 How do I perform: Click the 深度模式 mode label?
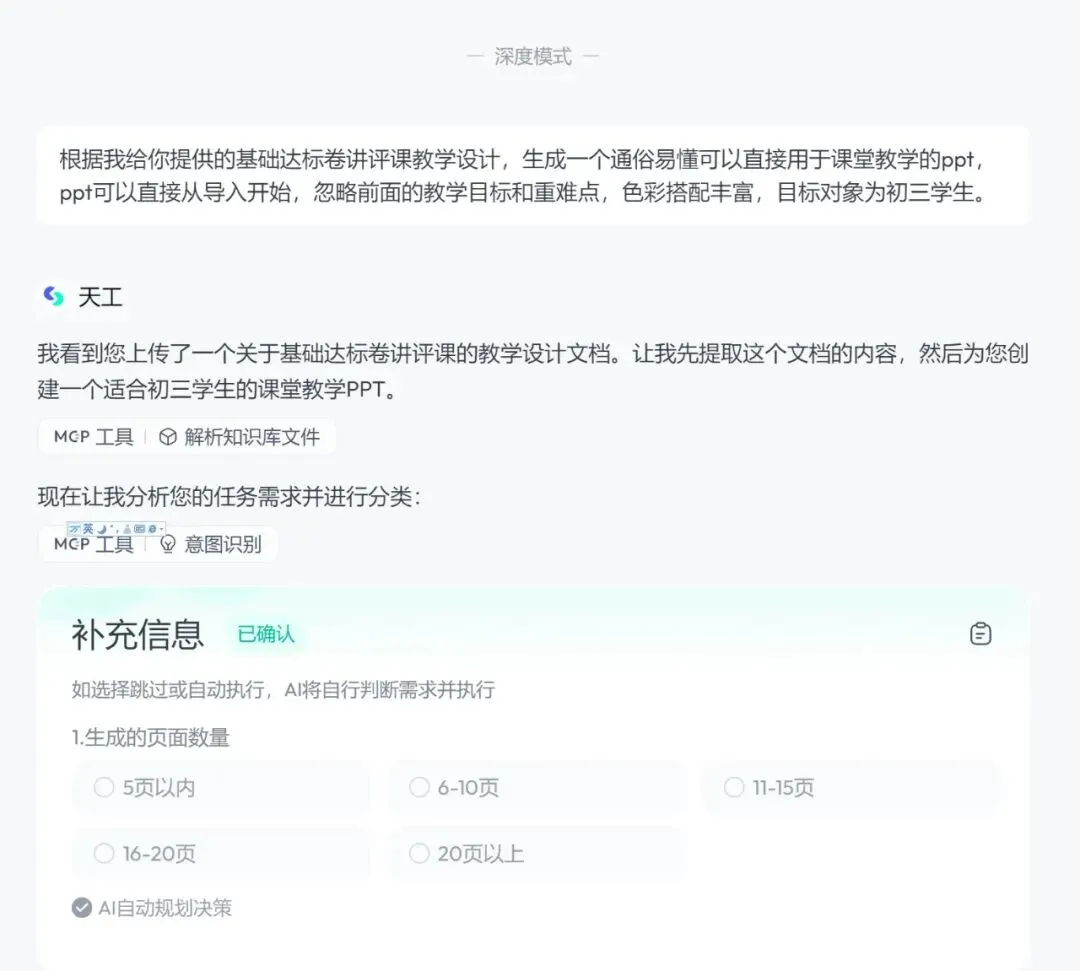[x=535, y=55]
